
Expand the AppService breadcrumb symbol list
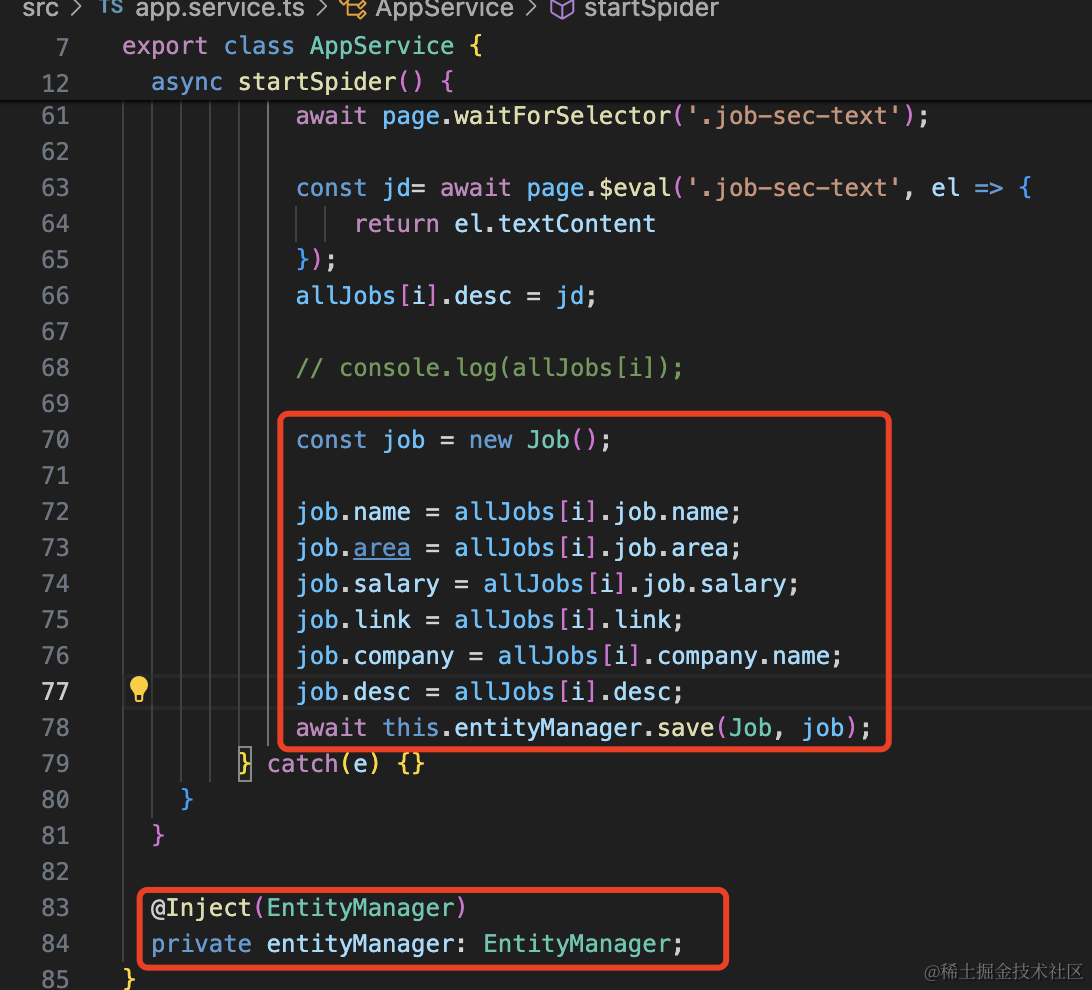tap(444, 9)
